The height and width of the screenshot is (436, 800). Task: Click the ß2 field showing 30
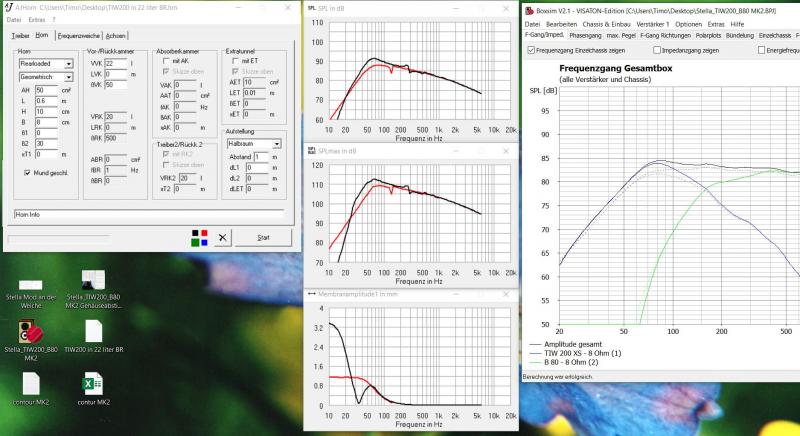[x=46, y=143]
